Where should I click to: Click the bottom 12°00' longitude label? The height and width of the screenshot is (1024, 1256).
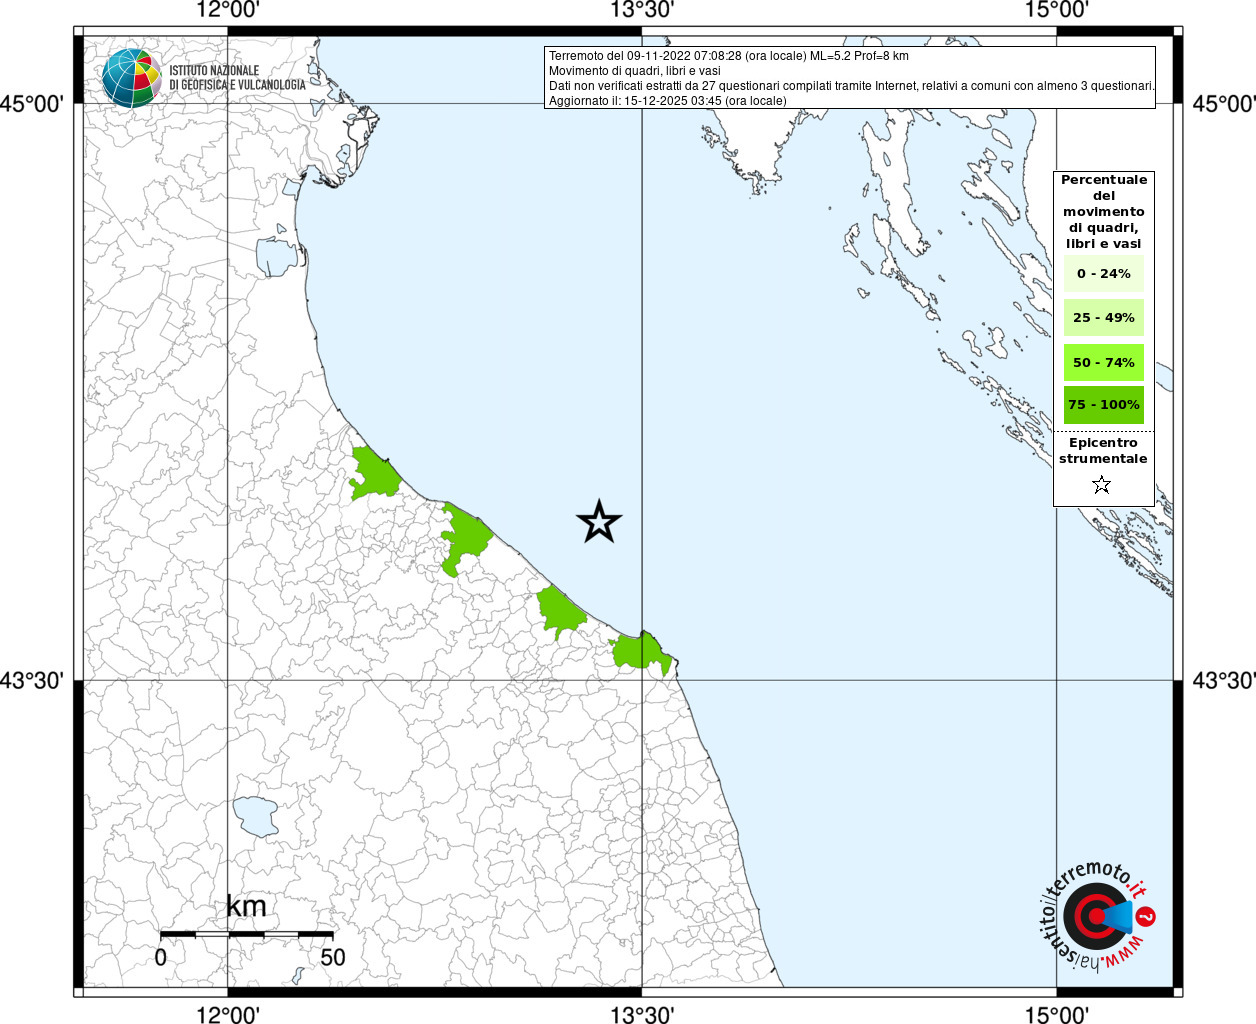(228, 1014)
